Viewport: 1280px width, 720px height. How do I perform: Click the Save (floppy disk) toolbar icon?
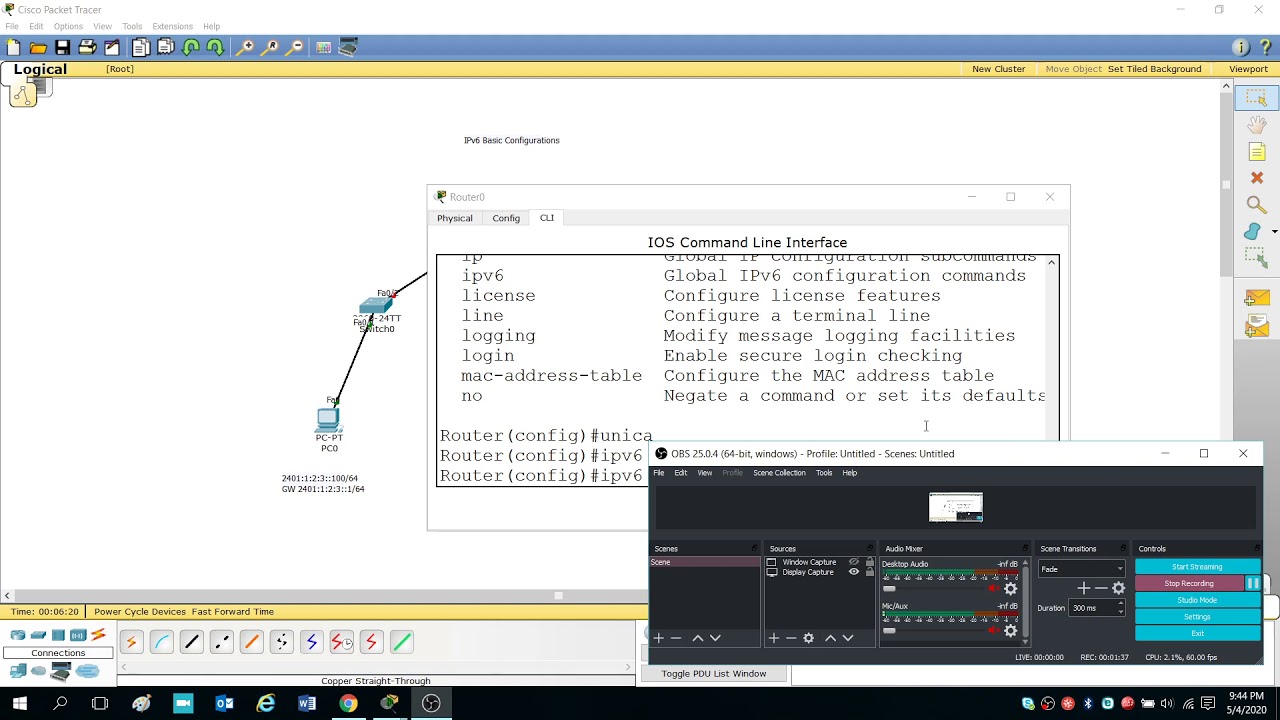click(62, 47)
